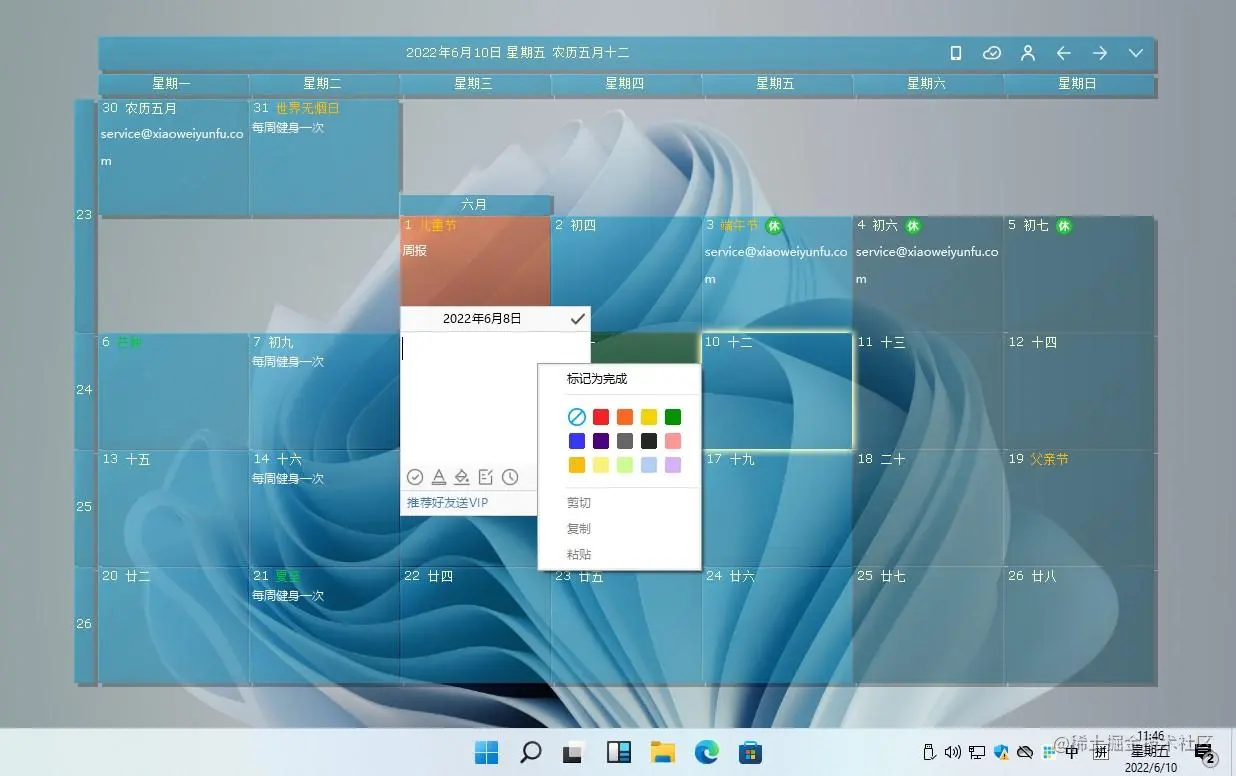Select today's cell 10 十二
This screenshot has height=776, width=1236.
(x=777, y=391)
